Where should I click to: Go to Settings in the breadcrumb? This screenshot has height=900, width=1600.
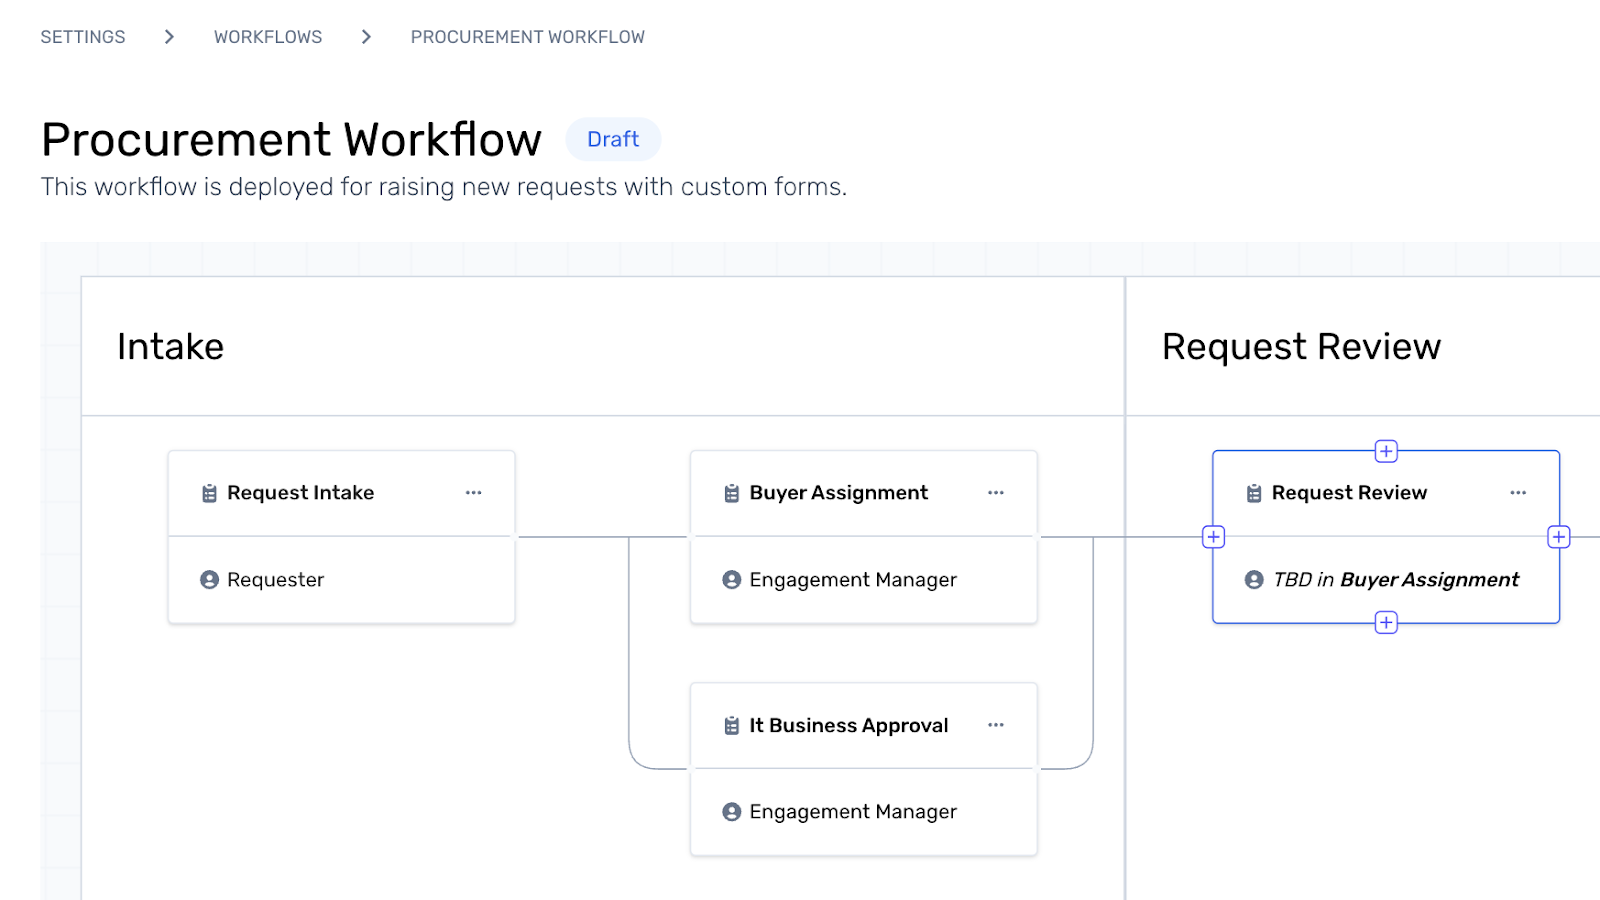point(83,37)
